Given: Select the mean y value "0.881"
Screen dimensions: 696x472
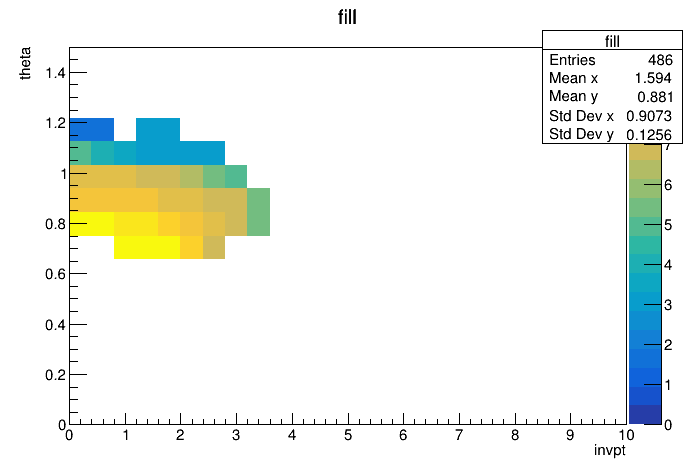Looking at the screenshot, I should [655, 97].
